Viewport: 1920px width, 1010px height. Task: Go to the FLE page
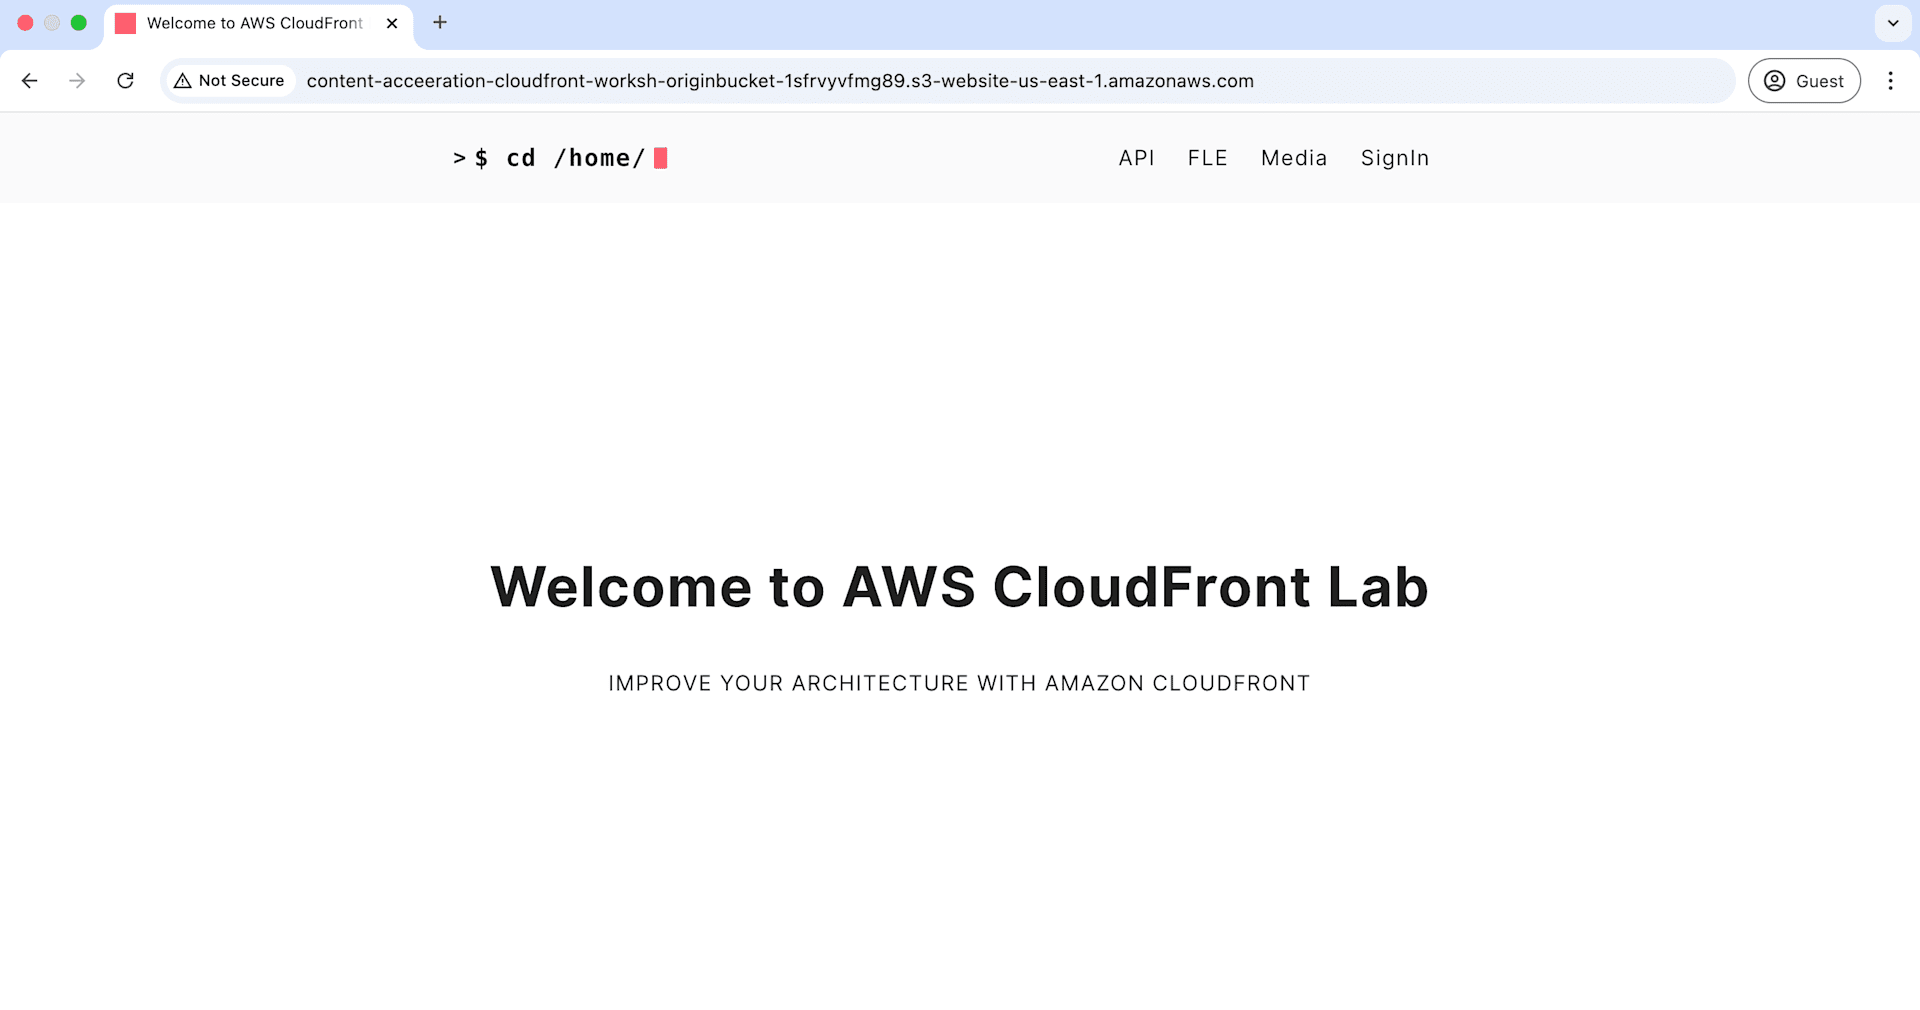tap(1207, 158)
